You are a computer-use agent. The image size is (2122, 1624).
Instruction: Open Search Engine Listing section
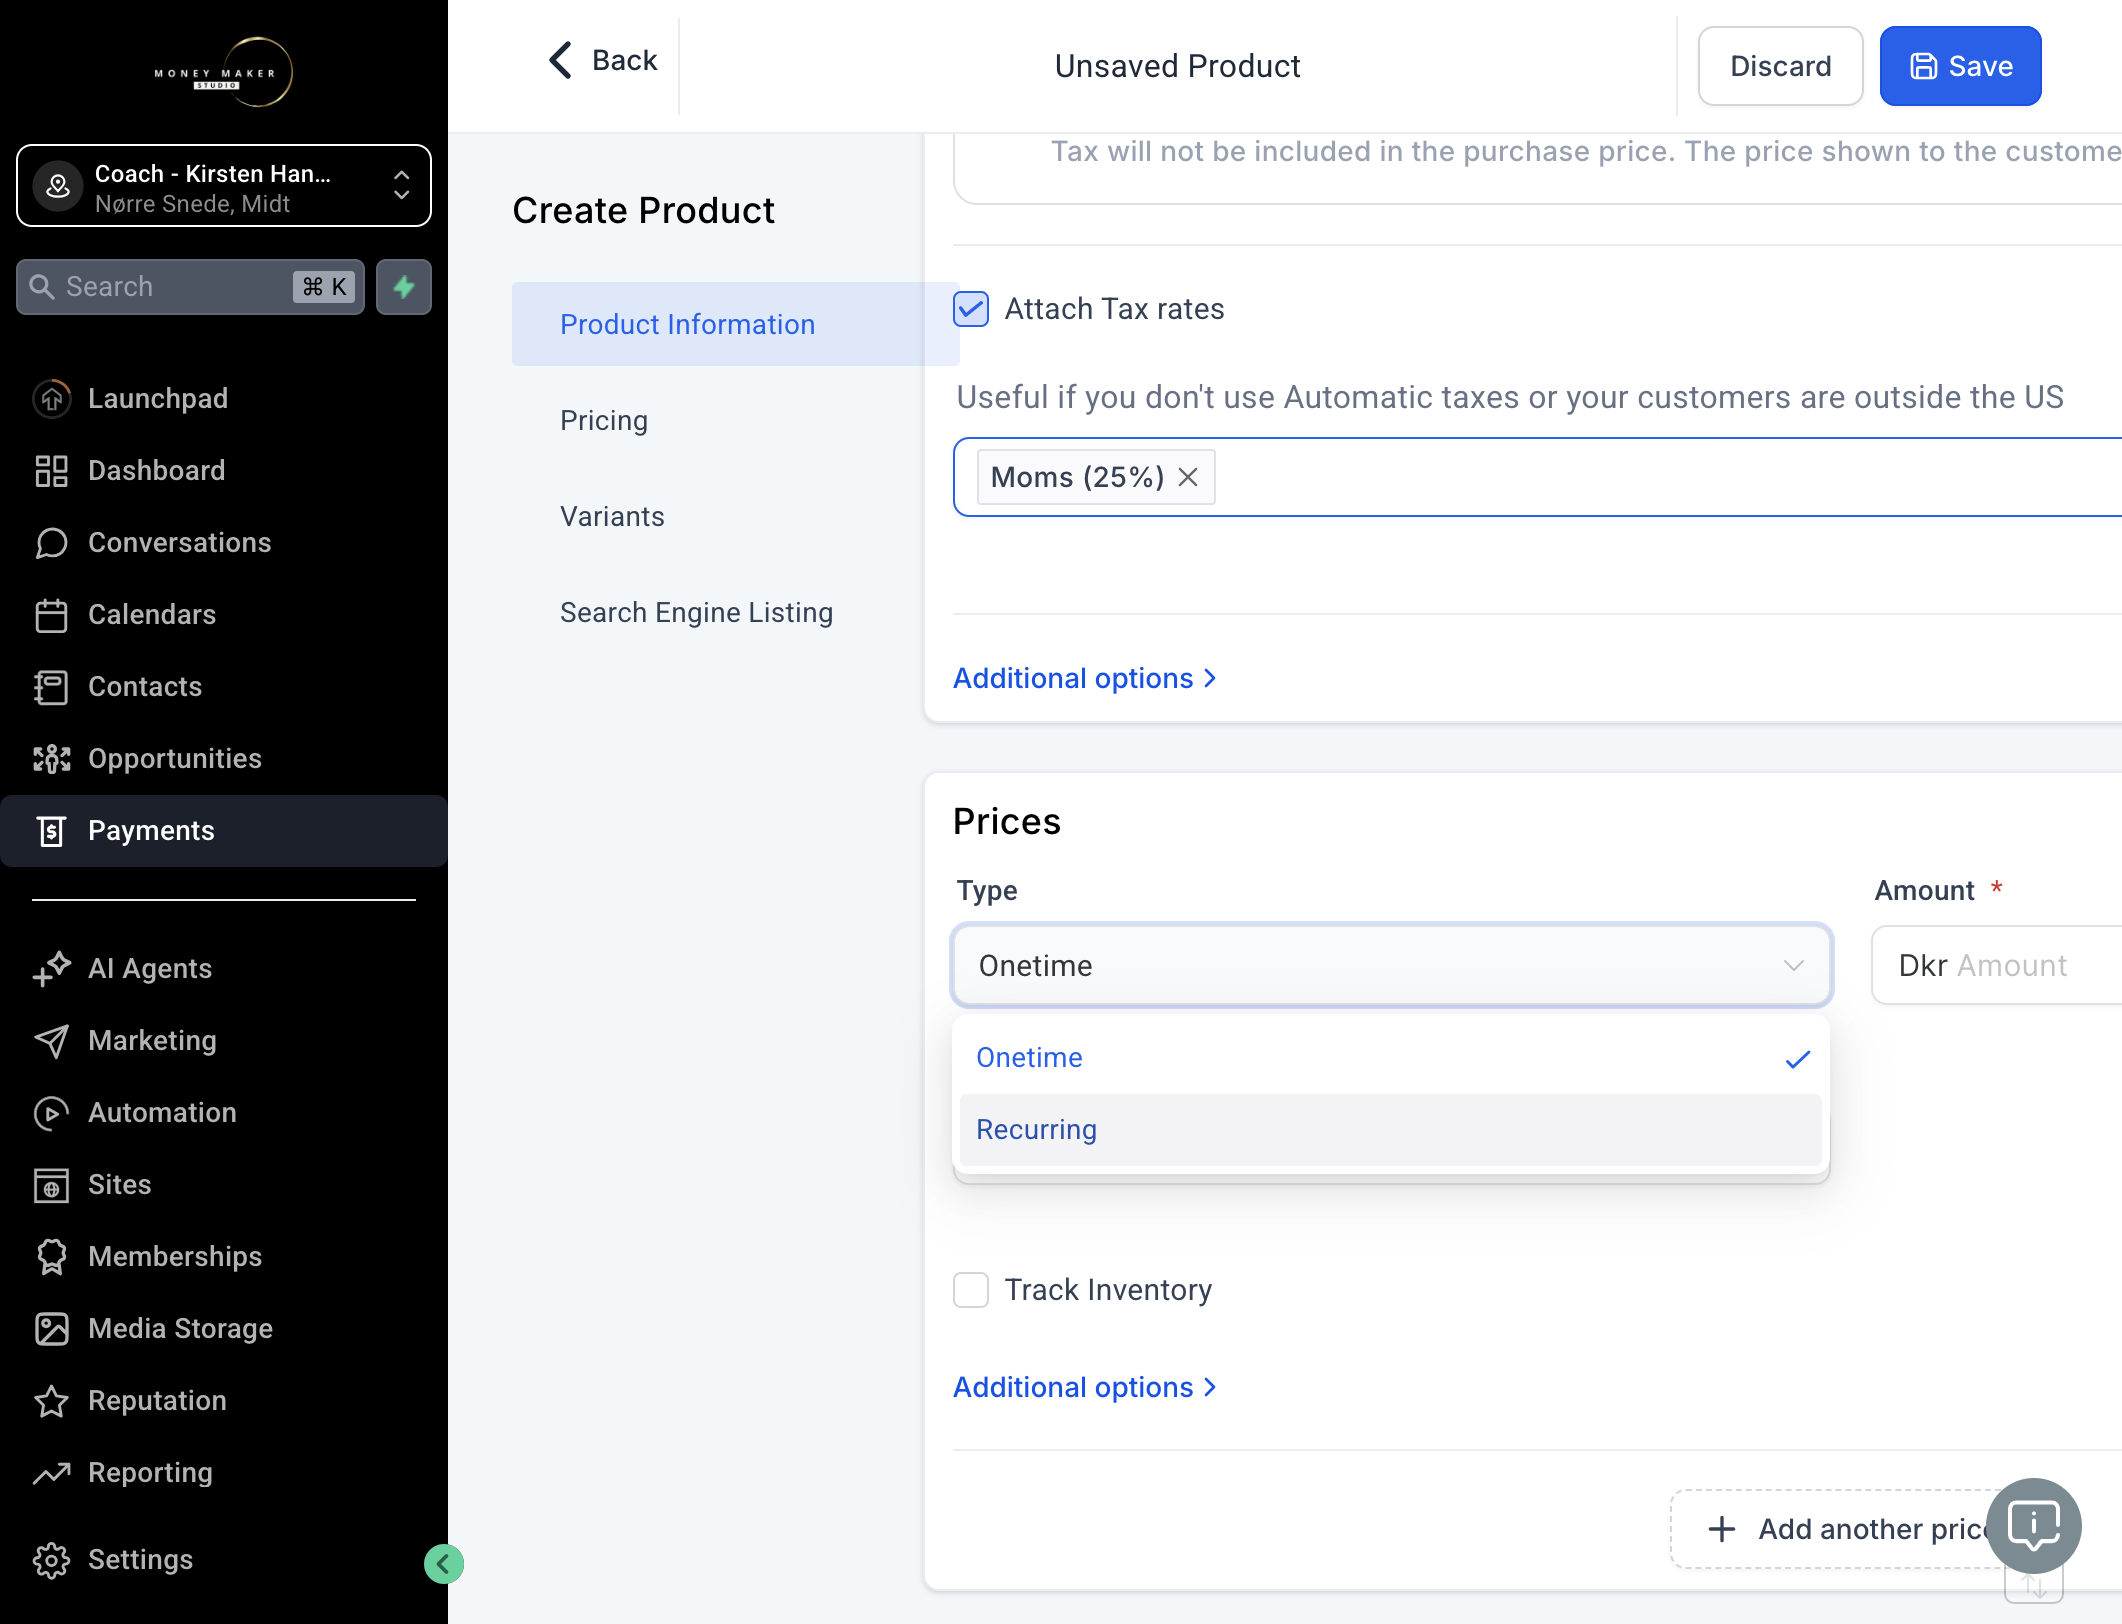[696, 612]
